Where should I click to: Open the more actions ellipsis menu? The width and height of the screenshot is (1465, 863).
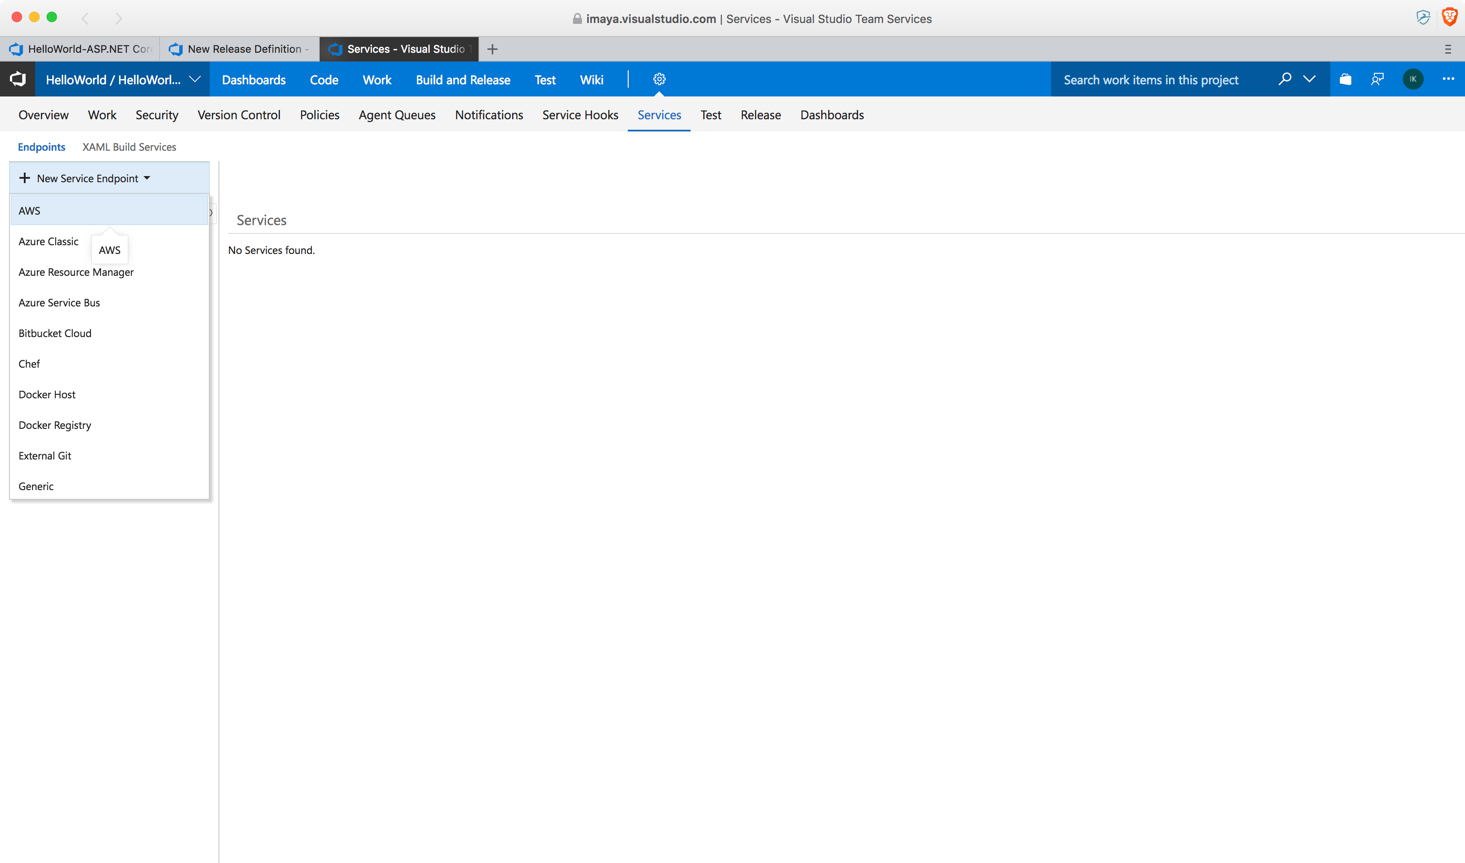pos(1448,79)
